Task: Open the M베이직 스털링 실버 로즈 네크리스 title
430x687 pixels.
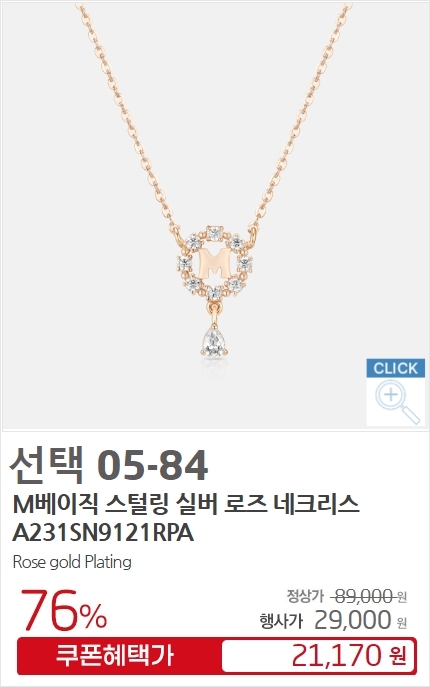Action: [186, 504]
